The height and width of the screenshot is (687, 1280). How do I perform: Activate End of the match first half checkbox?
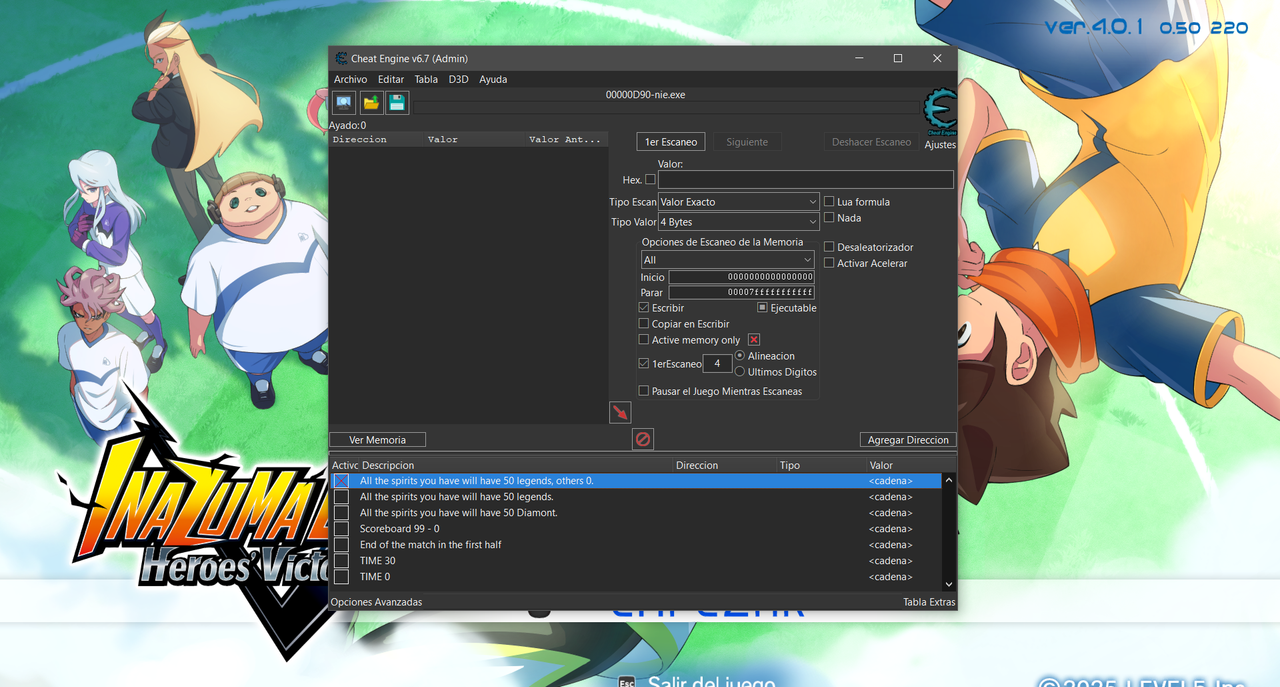(x=342, y=545)
